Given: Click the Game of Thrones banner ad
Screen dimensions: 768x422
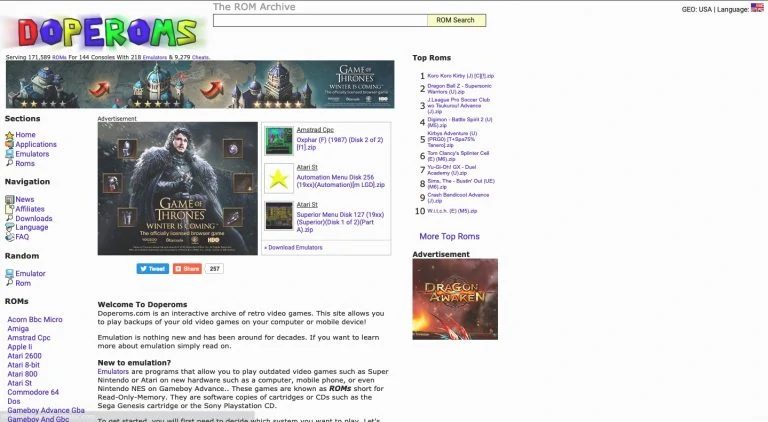Looking at the screenshot, I should (200, 84).
